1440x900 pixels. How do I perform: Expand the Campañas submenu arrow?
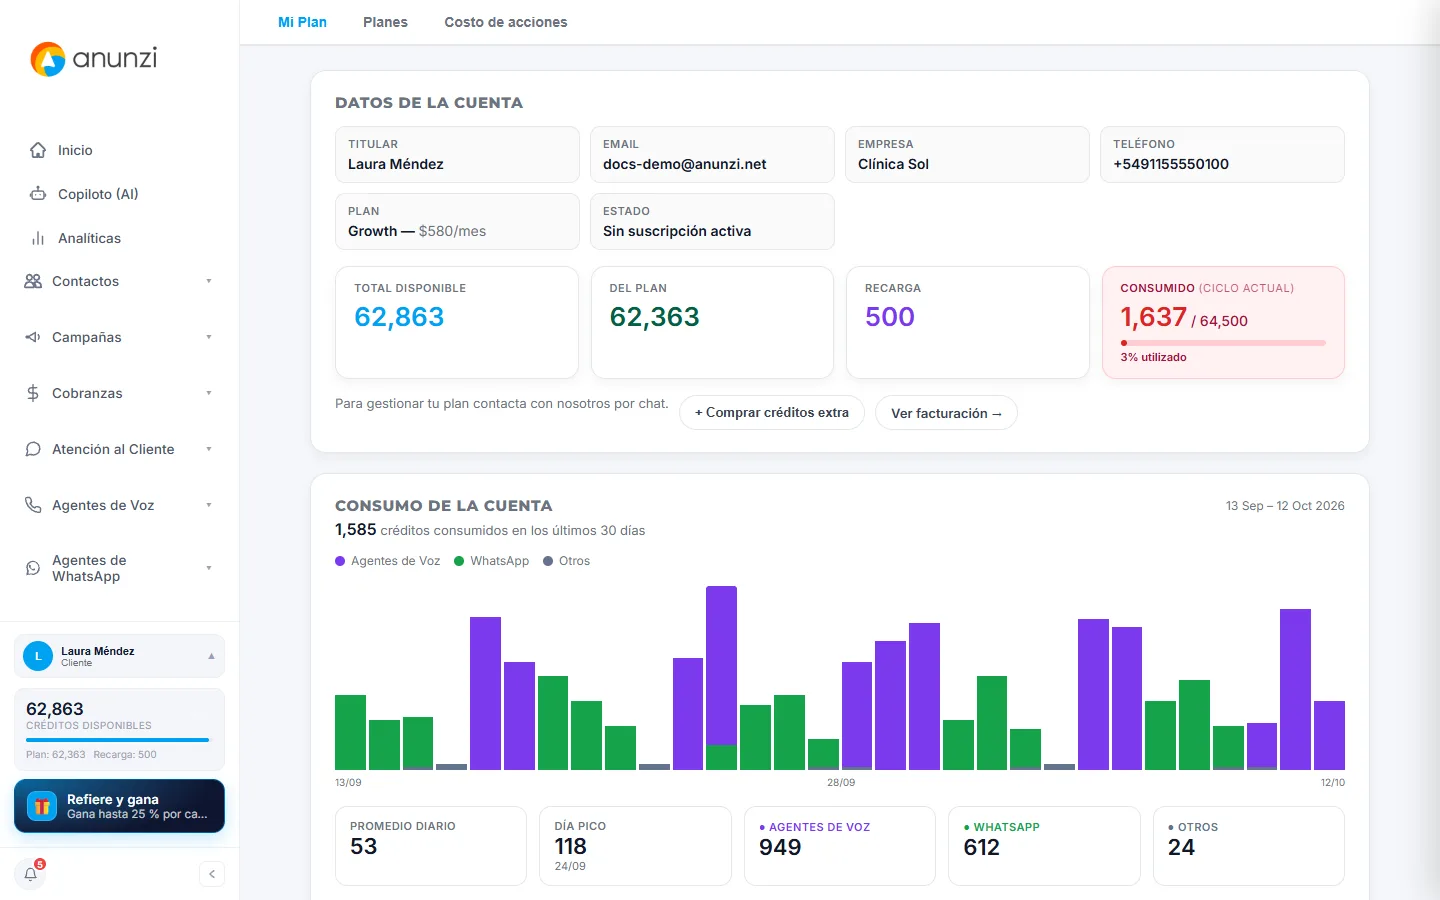click(209, 337)
